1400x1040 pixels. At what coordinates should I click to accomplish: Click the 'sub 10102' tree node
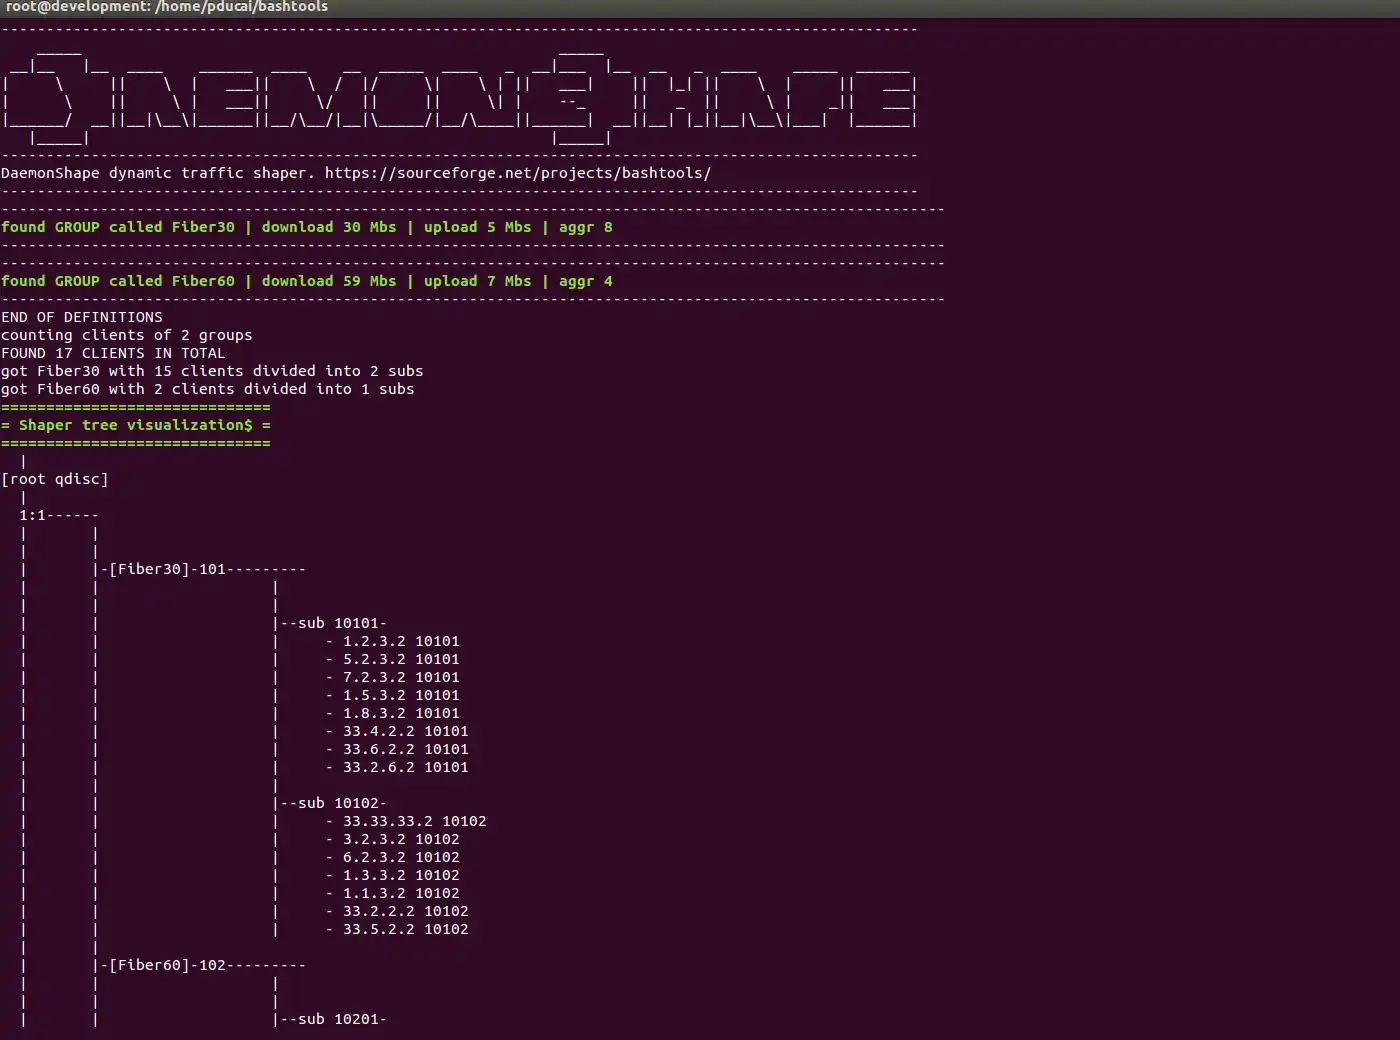coord(339,803)
